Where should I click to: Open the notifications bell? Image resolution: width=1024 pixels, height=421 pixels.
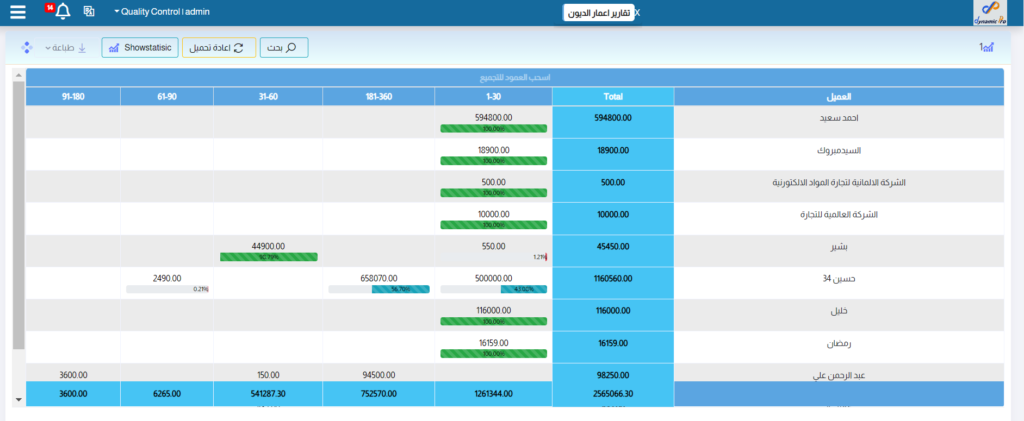pyautogui.click(x=62, y=12)
